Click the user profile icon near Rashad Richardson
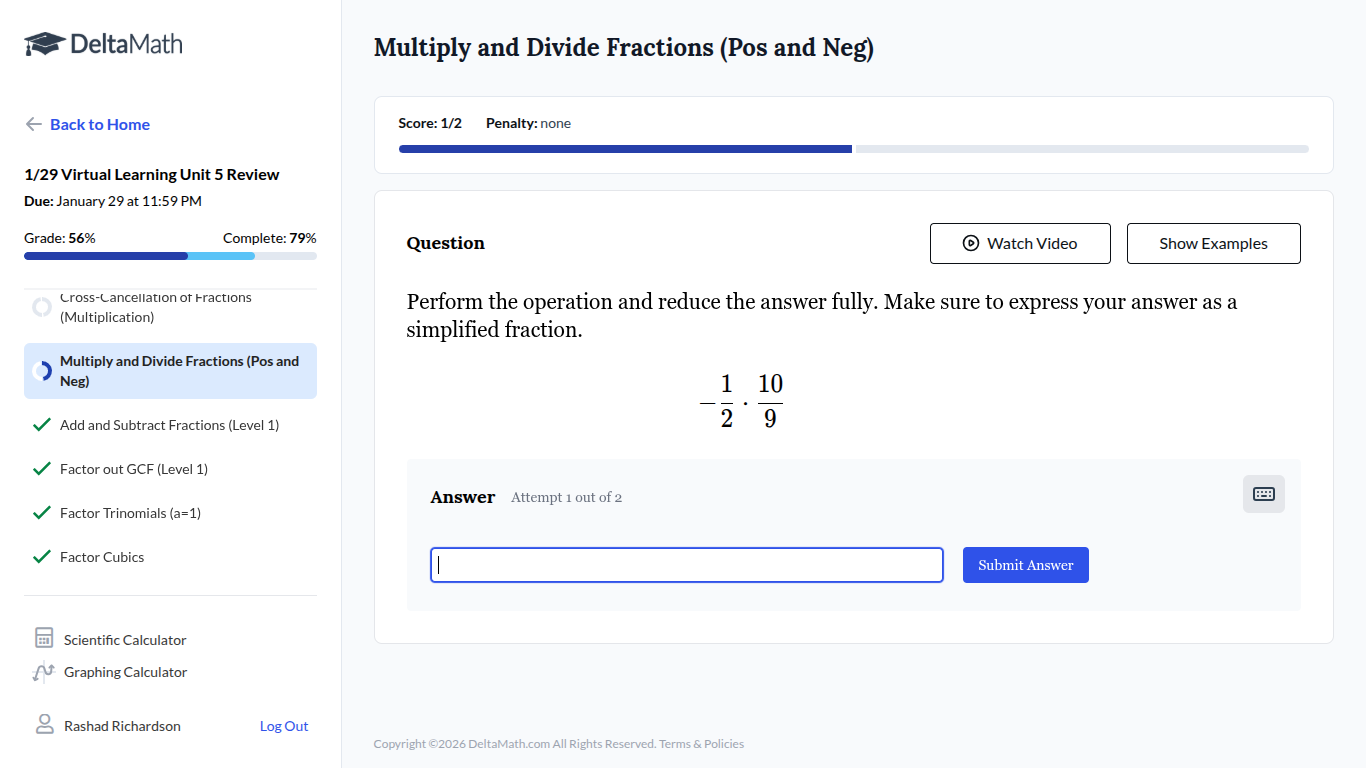The image size is (1366, 768). (x=43, y=724)
